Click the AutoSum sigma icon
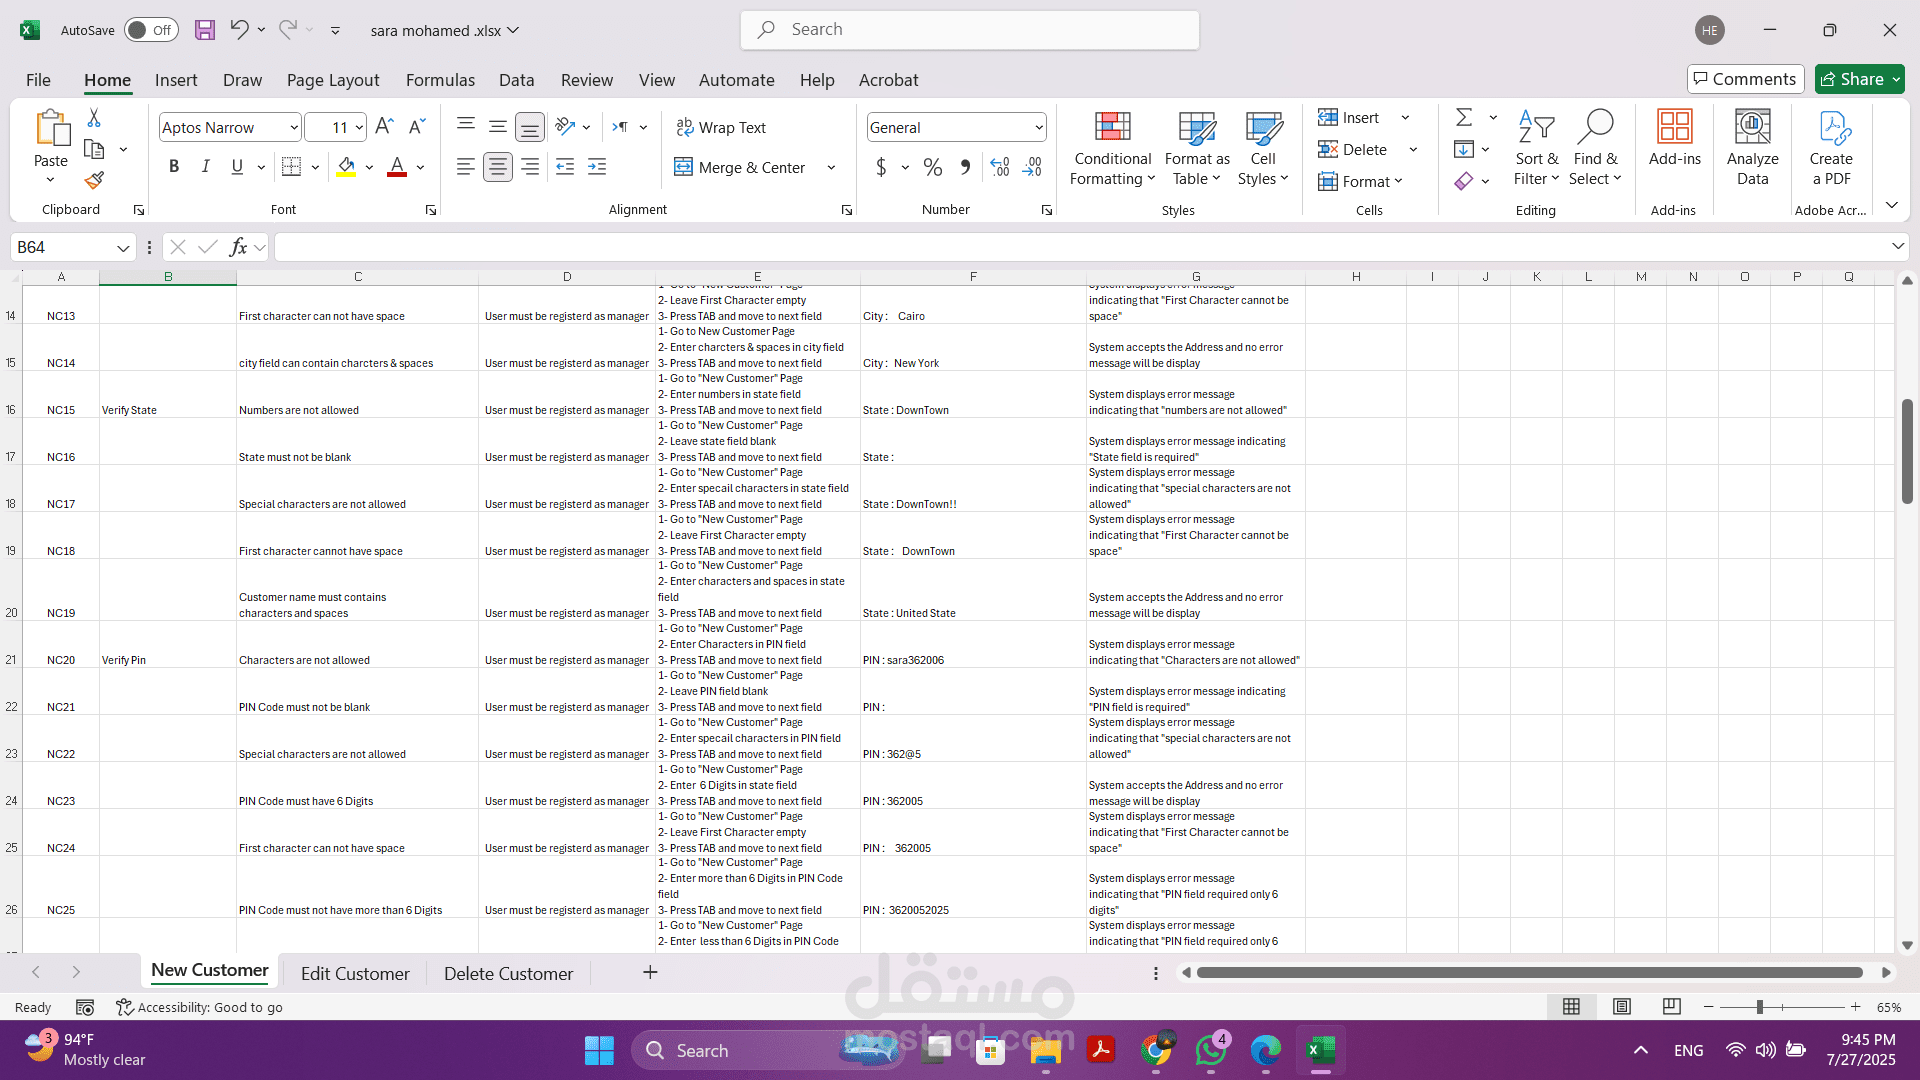 point(1463,118)
